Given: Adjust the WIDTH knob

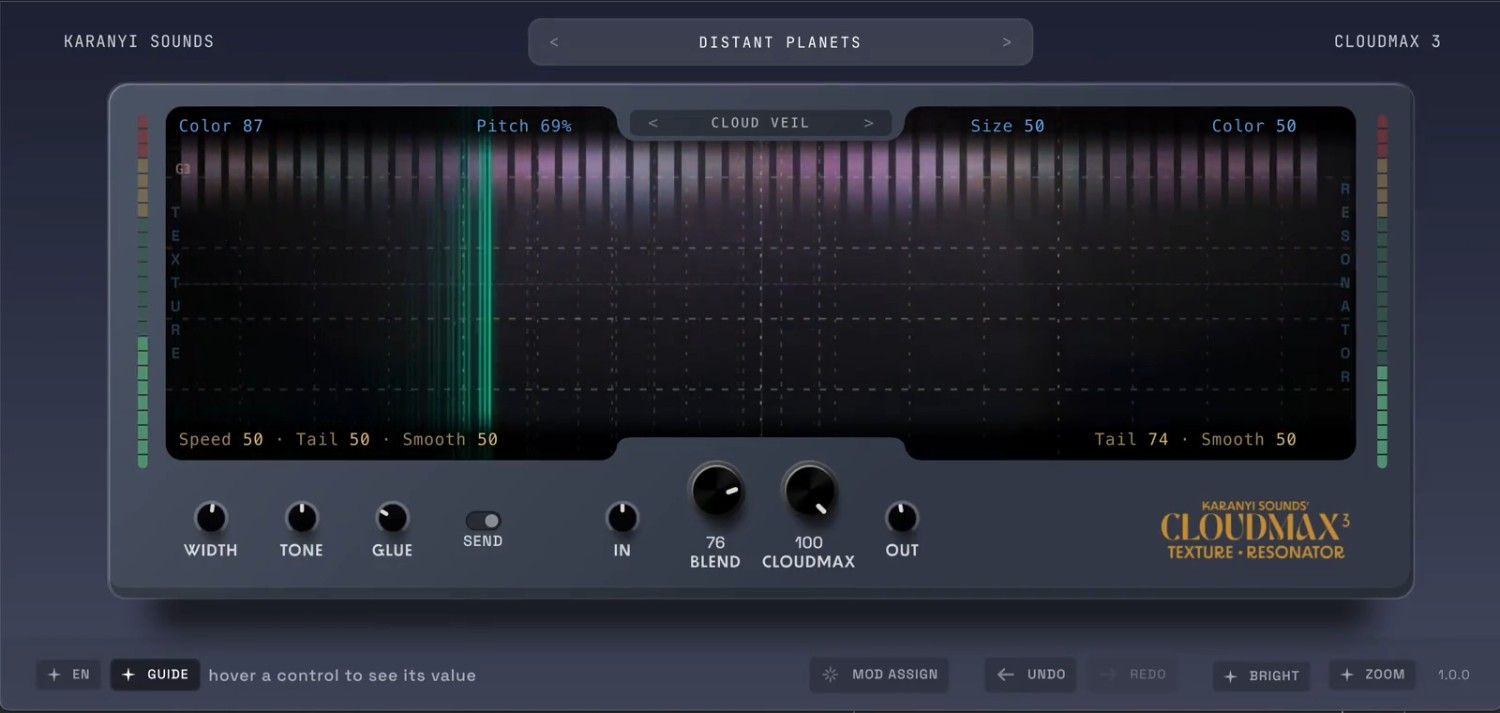Looking at the screenshot, I should pyautogui.click(x=211, y=518).
